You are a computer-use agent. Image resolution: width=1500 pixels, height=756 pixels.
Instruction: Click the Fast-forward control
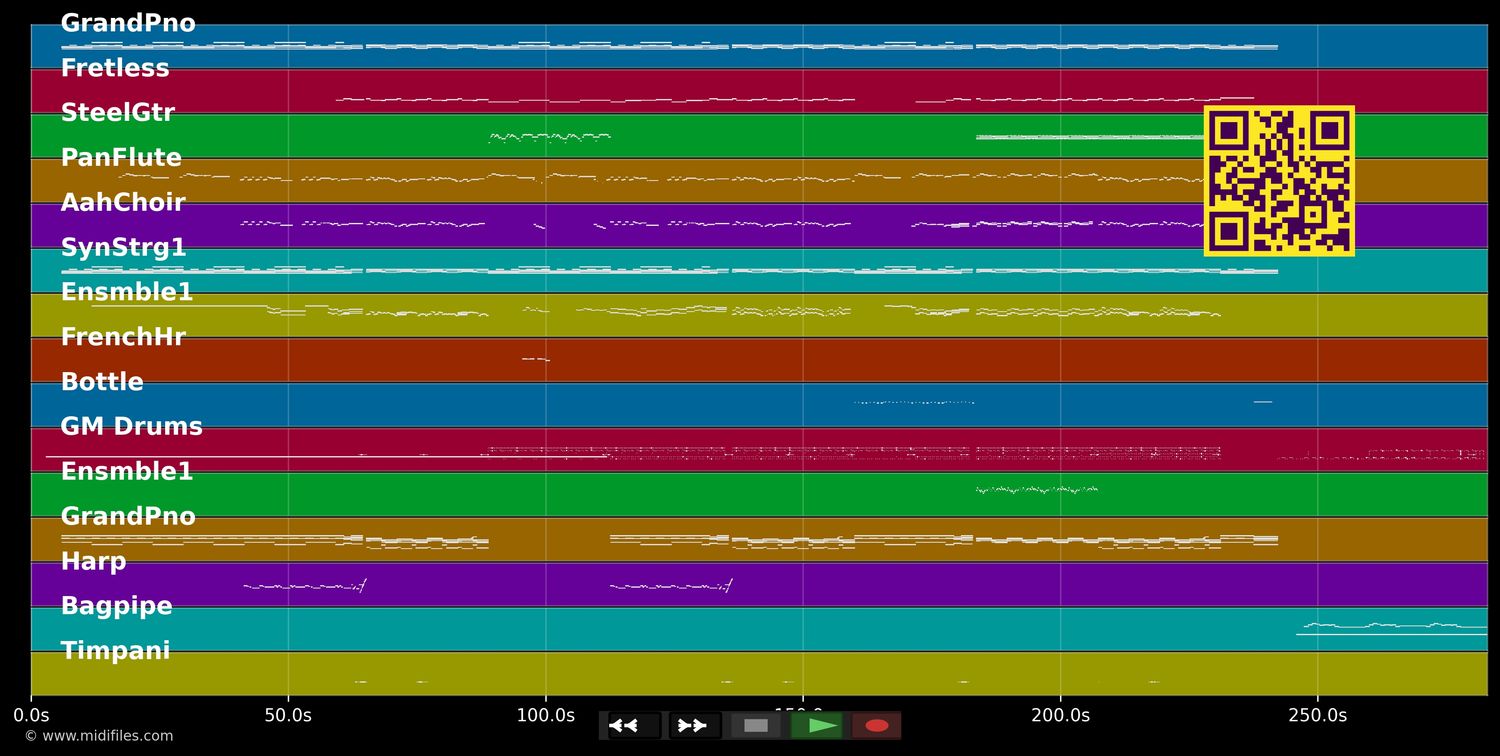point(693,725)
